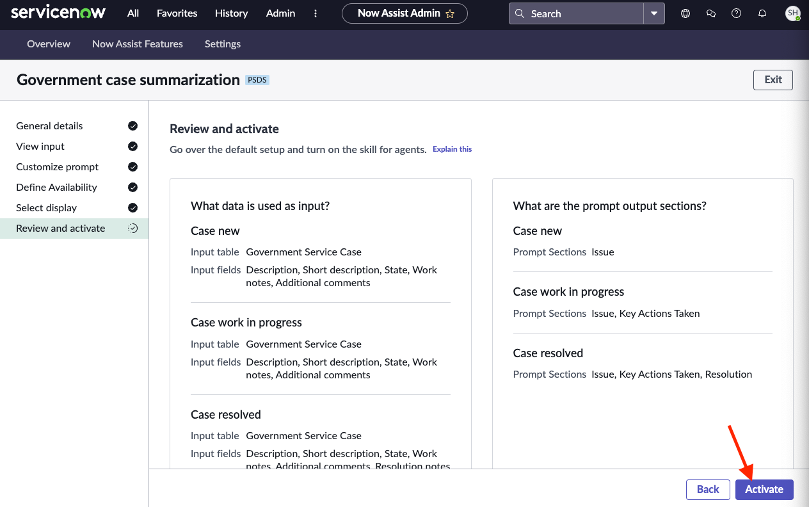The image size is (810, 508).
Task: Click 'Issue, Key Actions Taken, Resolution' text
Action: click(672, 374)
